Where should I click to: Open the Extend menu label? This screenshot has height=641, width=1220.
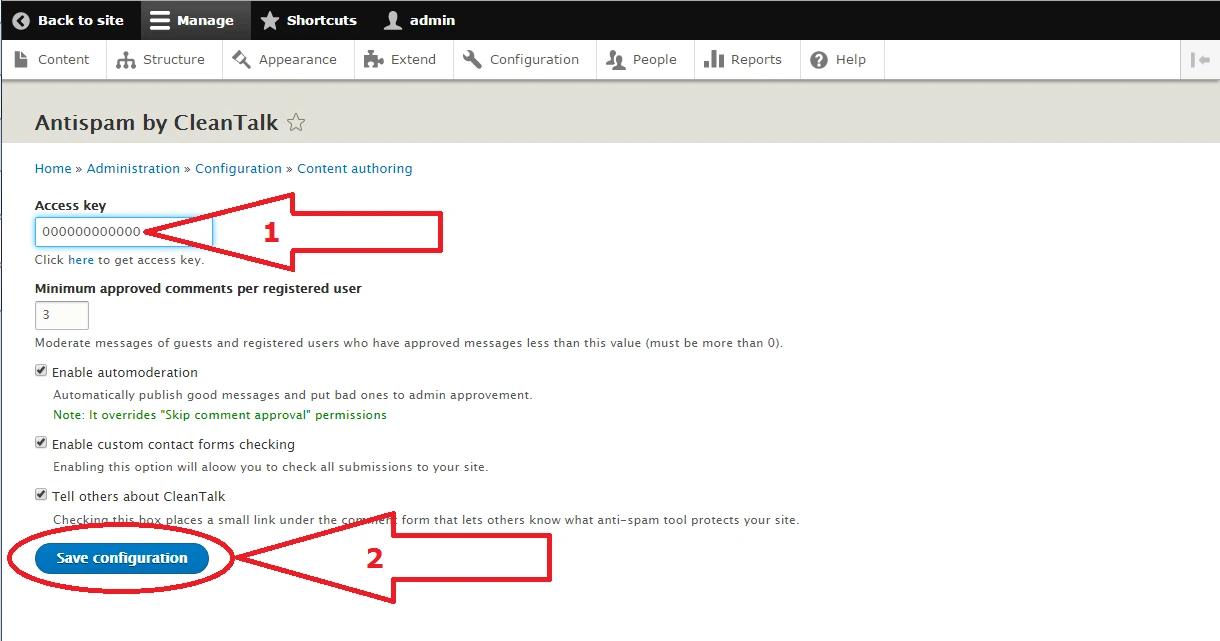coord(414,60)
